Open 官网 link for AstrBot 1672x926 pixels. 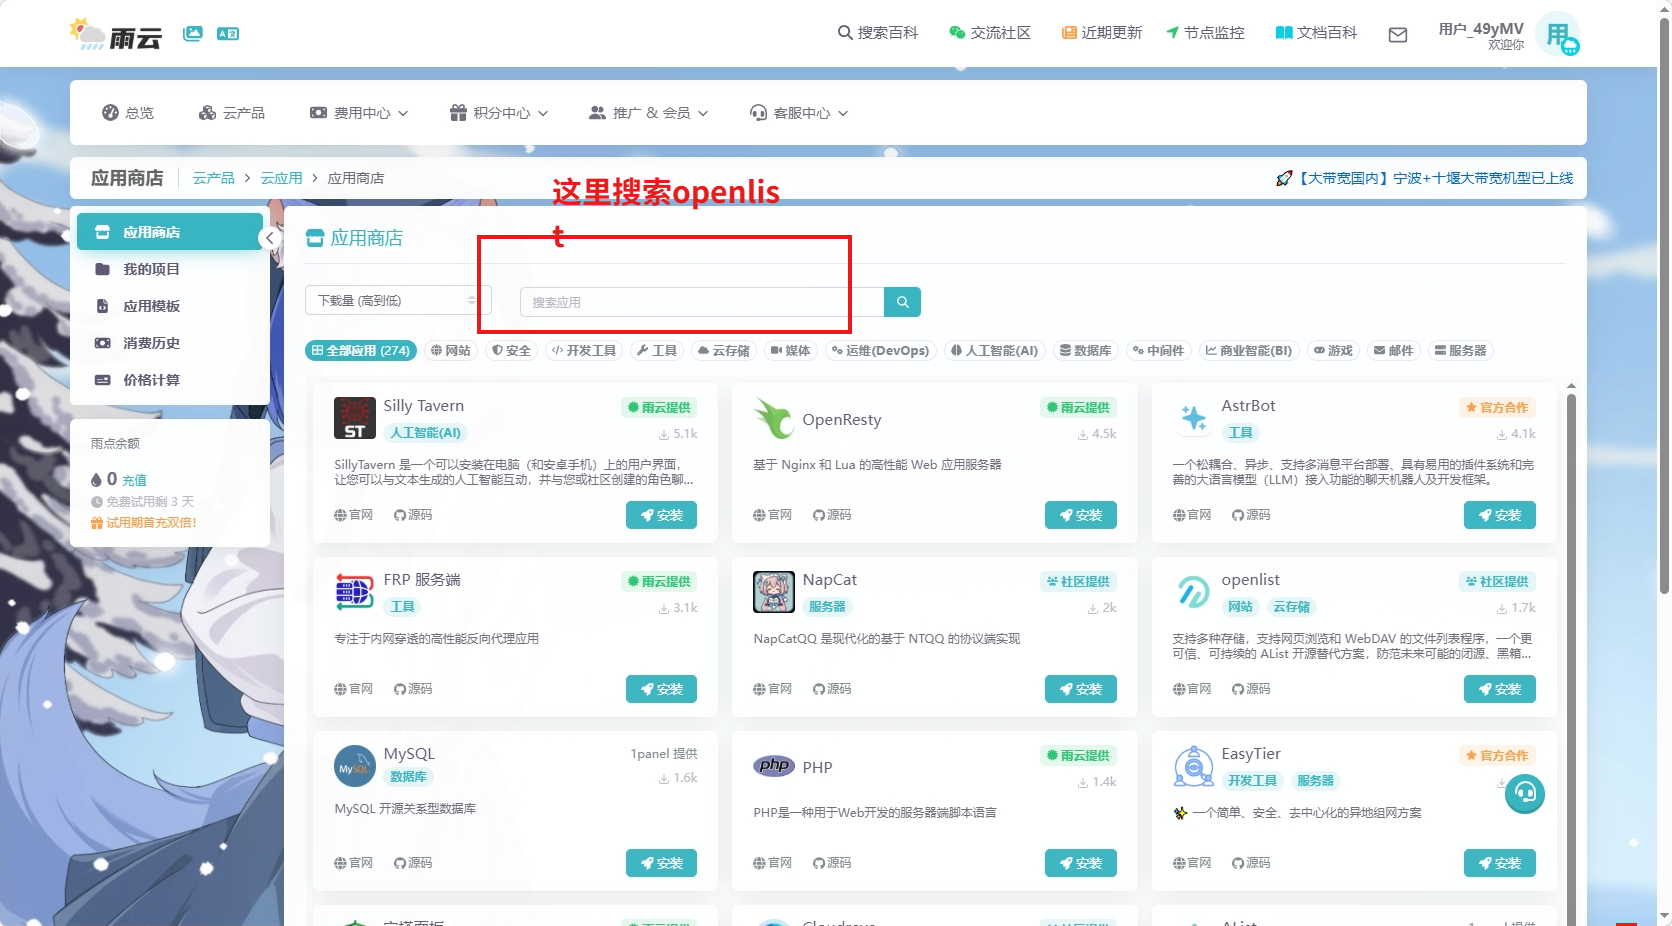(1192, 515)
